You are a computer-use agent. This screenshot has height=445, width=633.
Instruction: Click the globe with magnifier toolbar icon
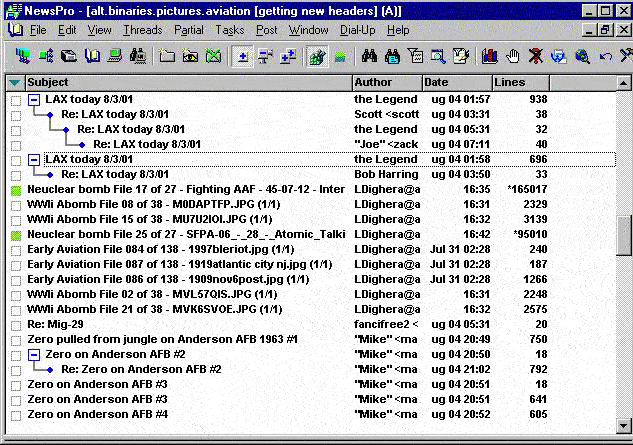[x=582, y=56]
